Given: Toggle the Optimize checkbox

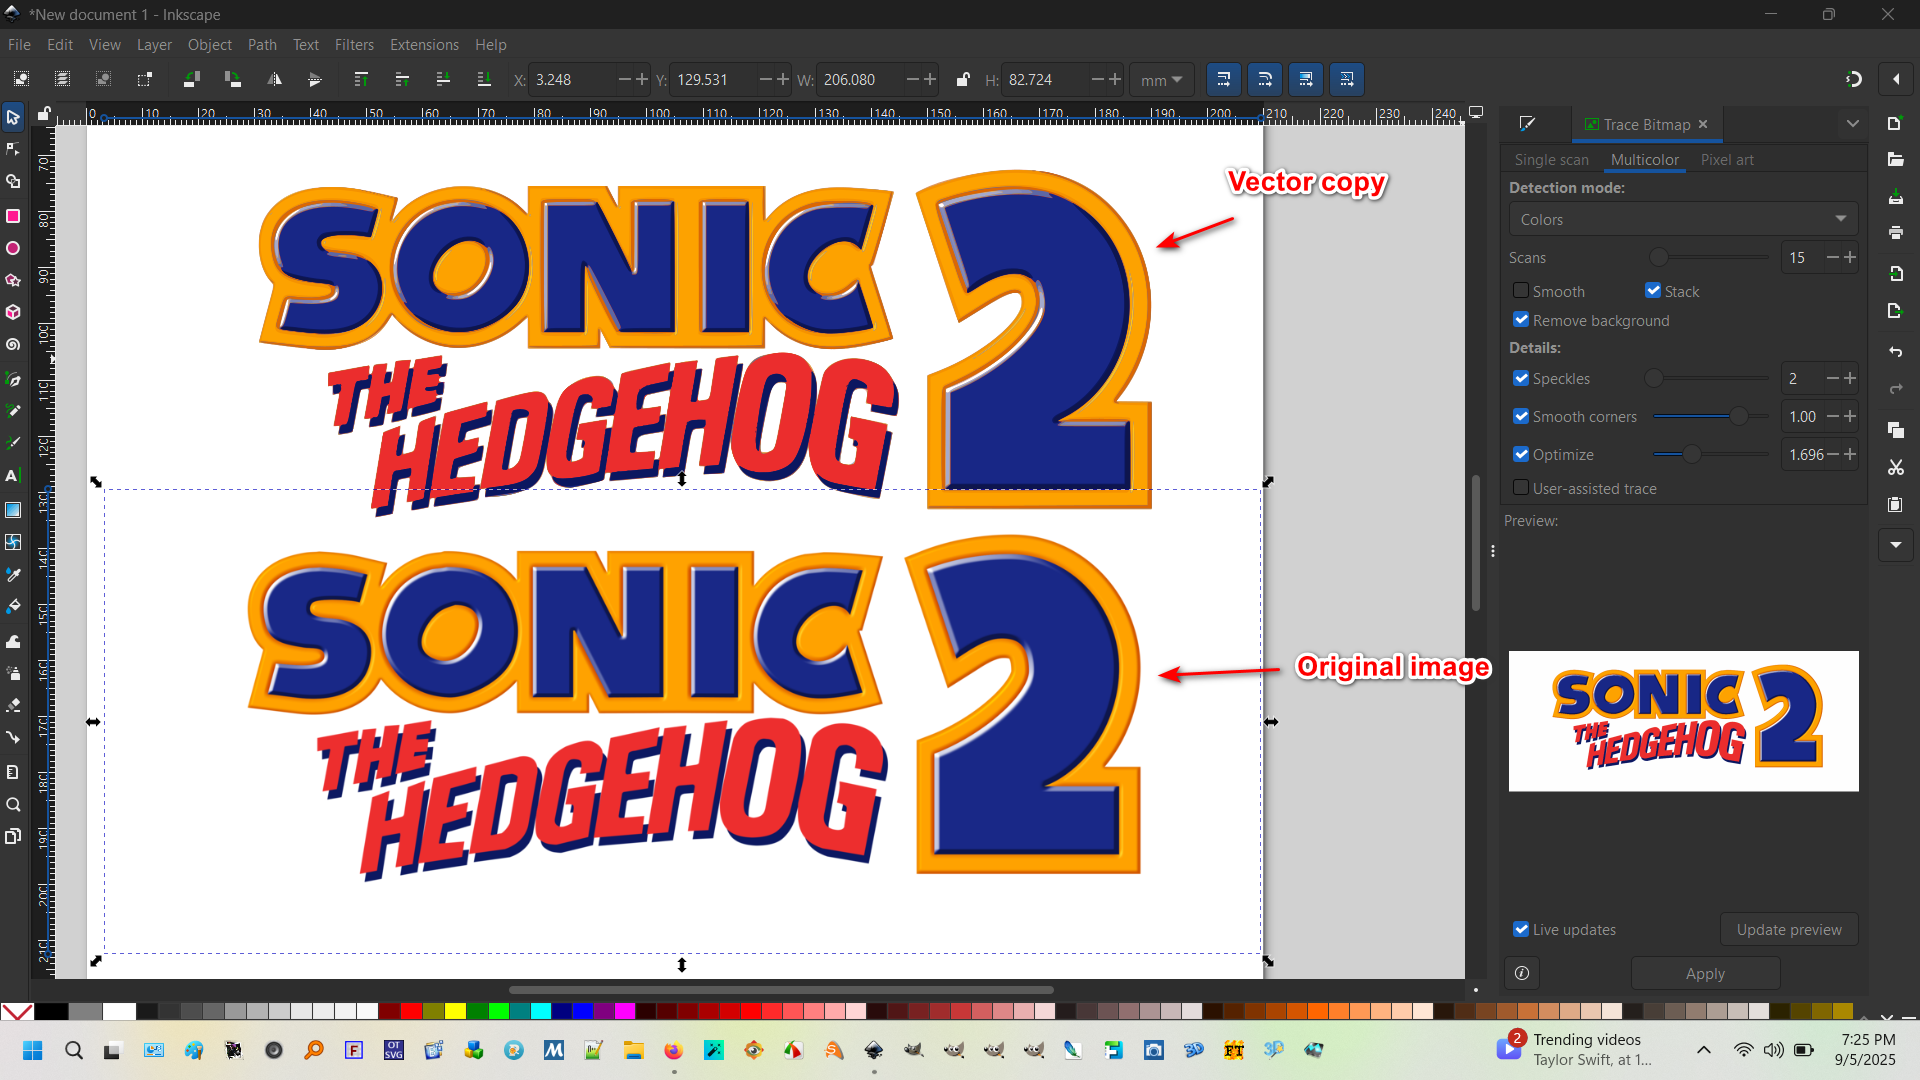Looking at the screenshot, I should click(x=1521, y=454).
